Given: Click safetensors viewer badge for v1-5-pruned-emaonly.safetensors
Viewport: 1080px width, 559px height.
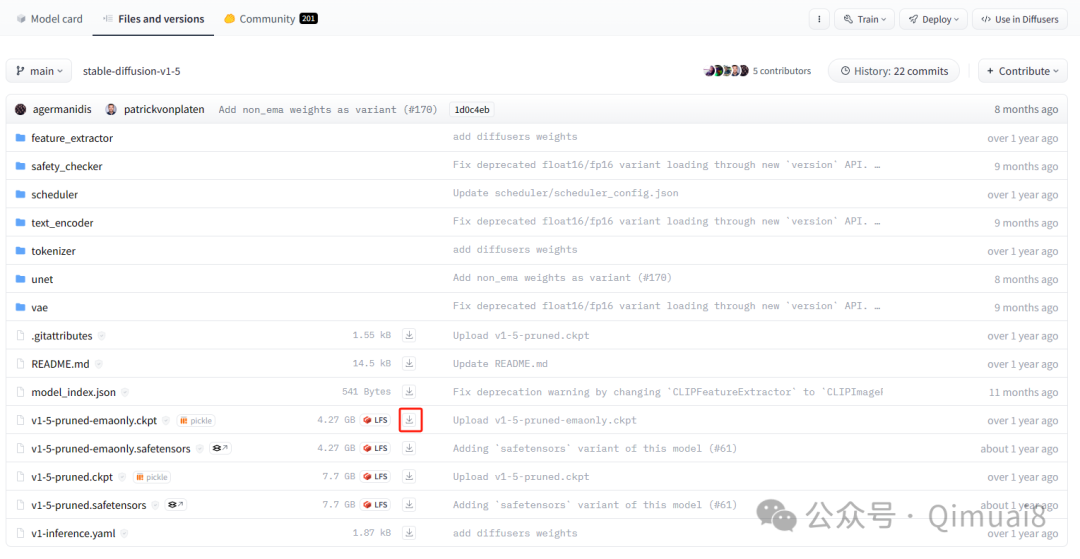Looking at the screenshot, I should tap(220, 448).
